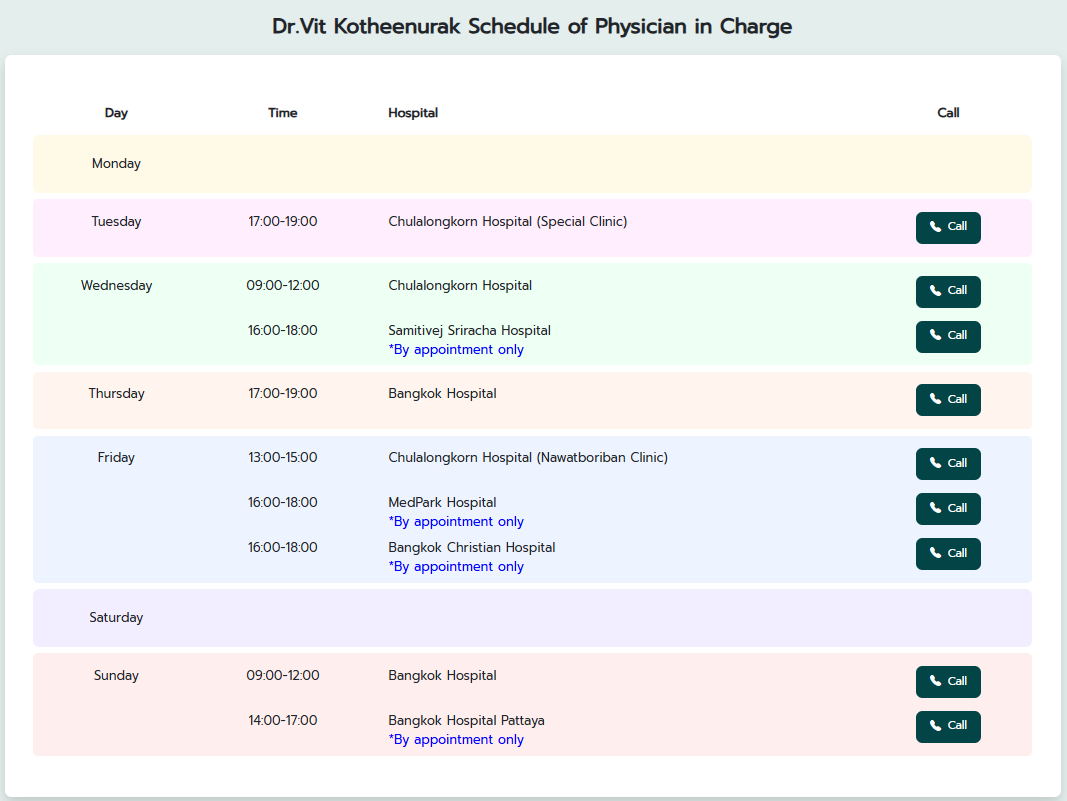Click Wednesday's Chulalongkorn Hospital name

pyautogui.click(x=460, y=285)
